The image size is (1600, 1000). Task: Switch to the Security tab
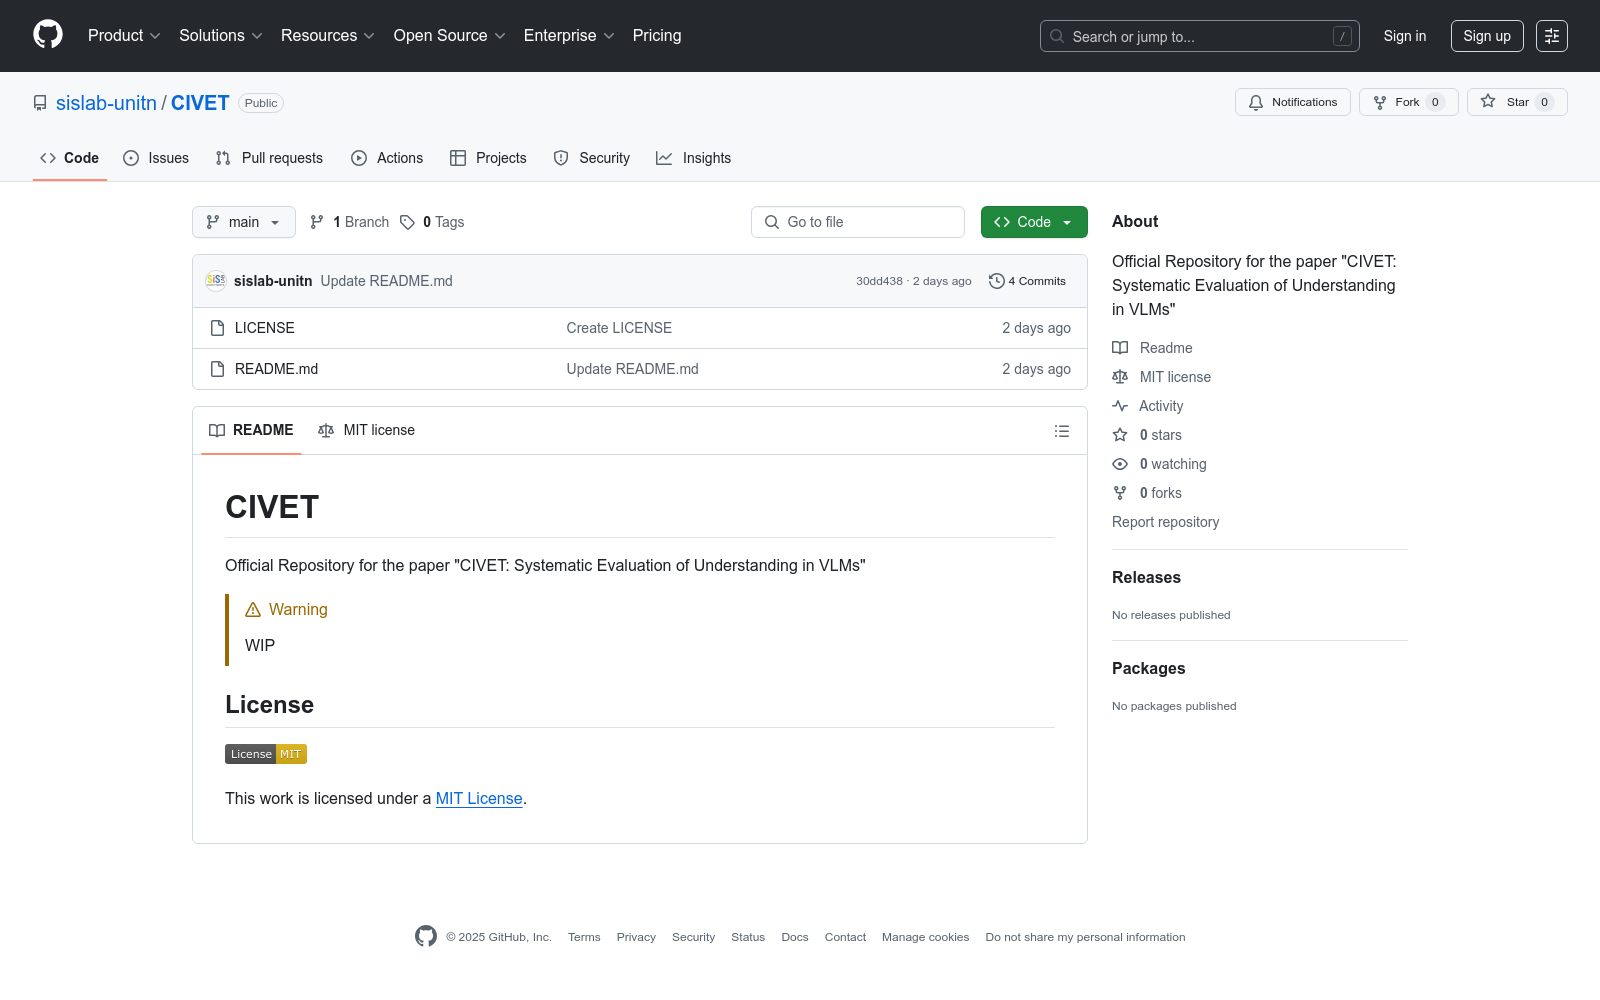pyautogui.click(x=592, y=158)
